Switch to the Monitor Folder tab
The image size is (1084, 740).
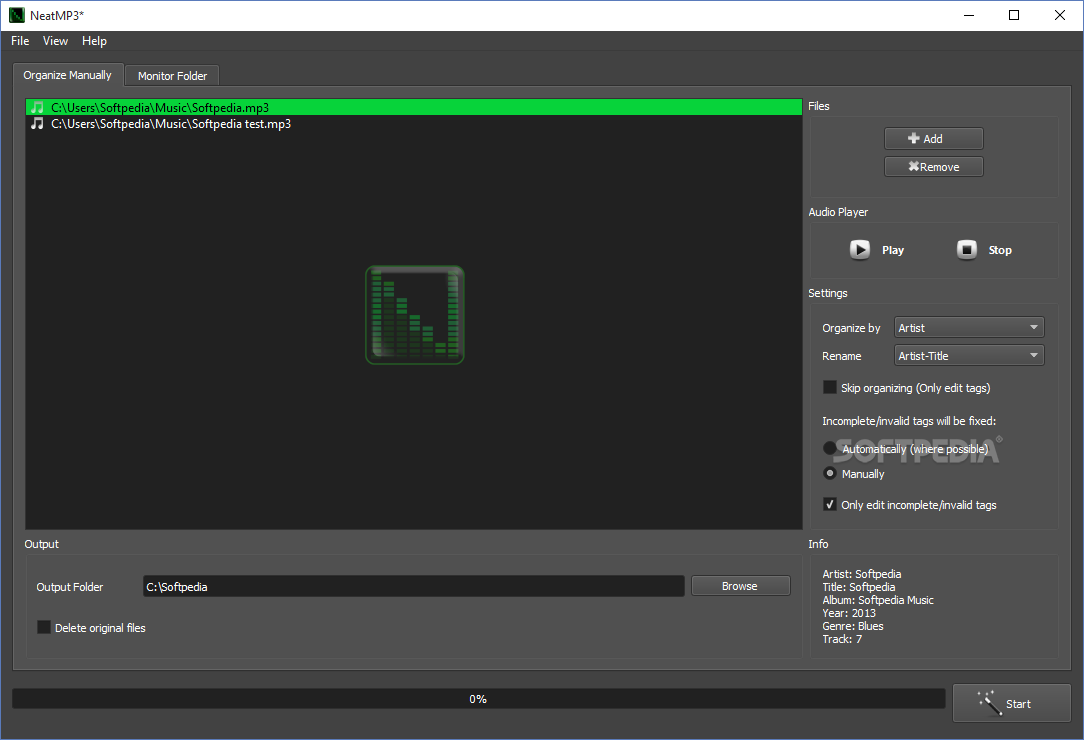click(x=172, y=75)
